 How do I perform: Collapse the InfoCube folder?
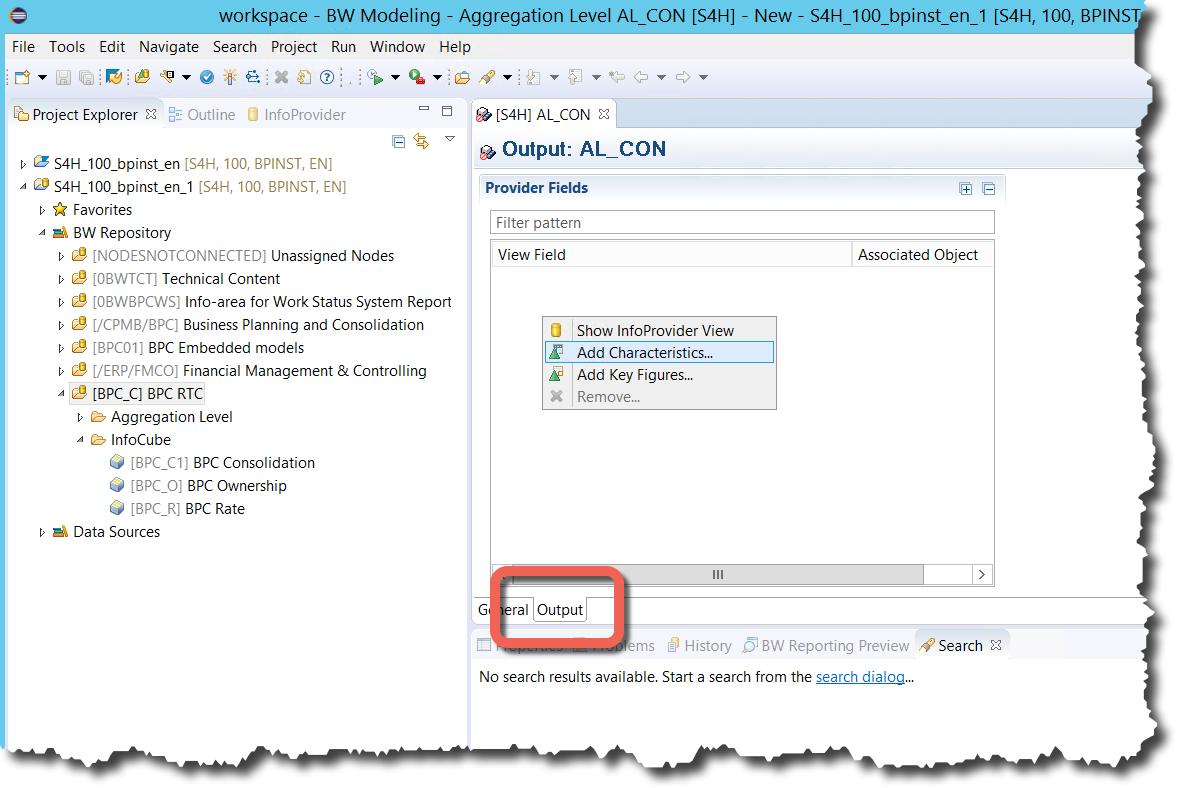[80, 440]
